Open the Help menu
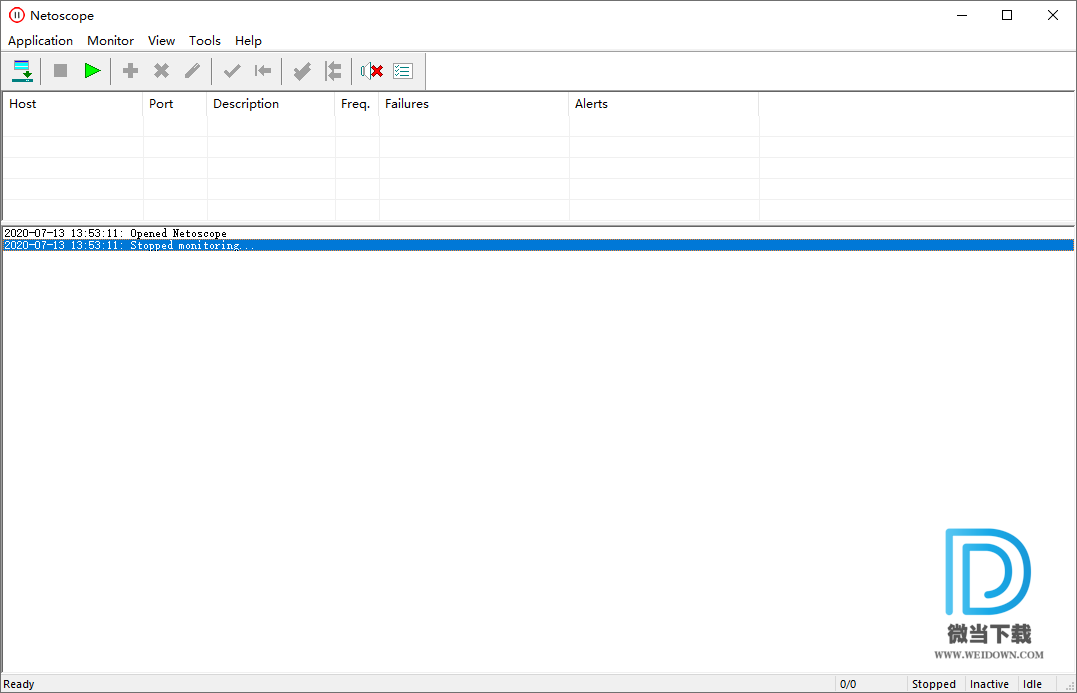 click(x=248, y=41)
